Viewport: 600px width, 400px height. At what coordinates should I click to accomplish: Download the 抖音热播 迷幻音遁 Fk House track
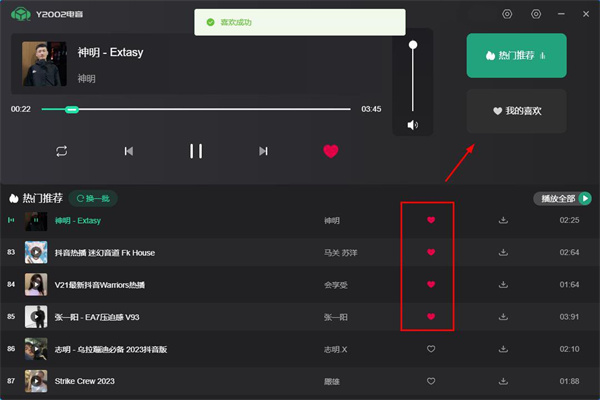(x=503, y=252)
